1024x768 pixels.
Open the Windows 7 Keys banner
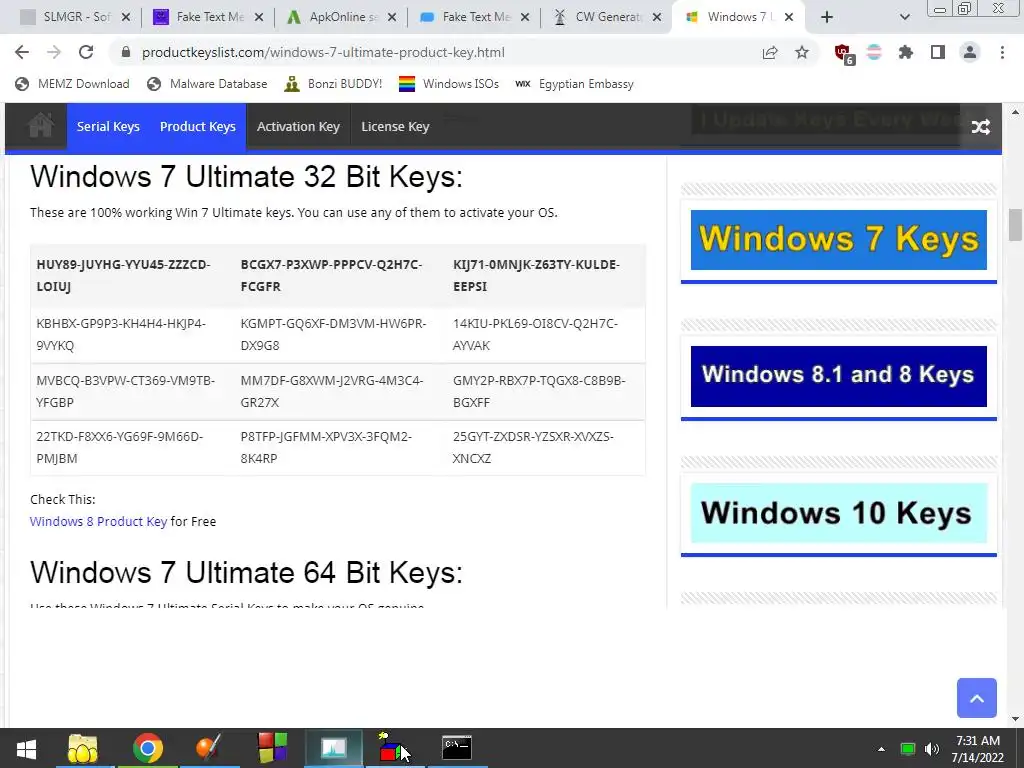839,240
